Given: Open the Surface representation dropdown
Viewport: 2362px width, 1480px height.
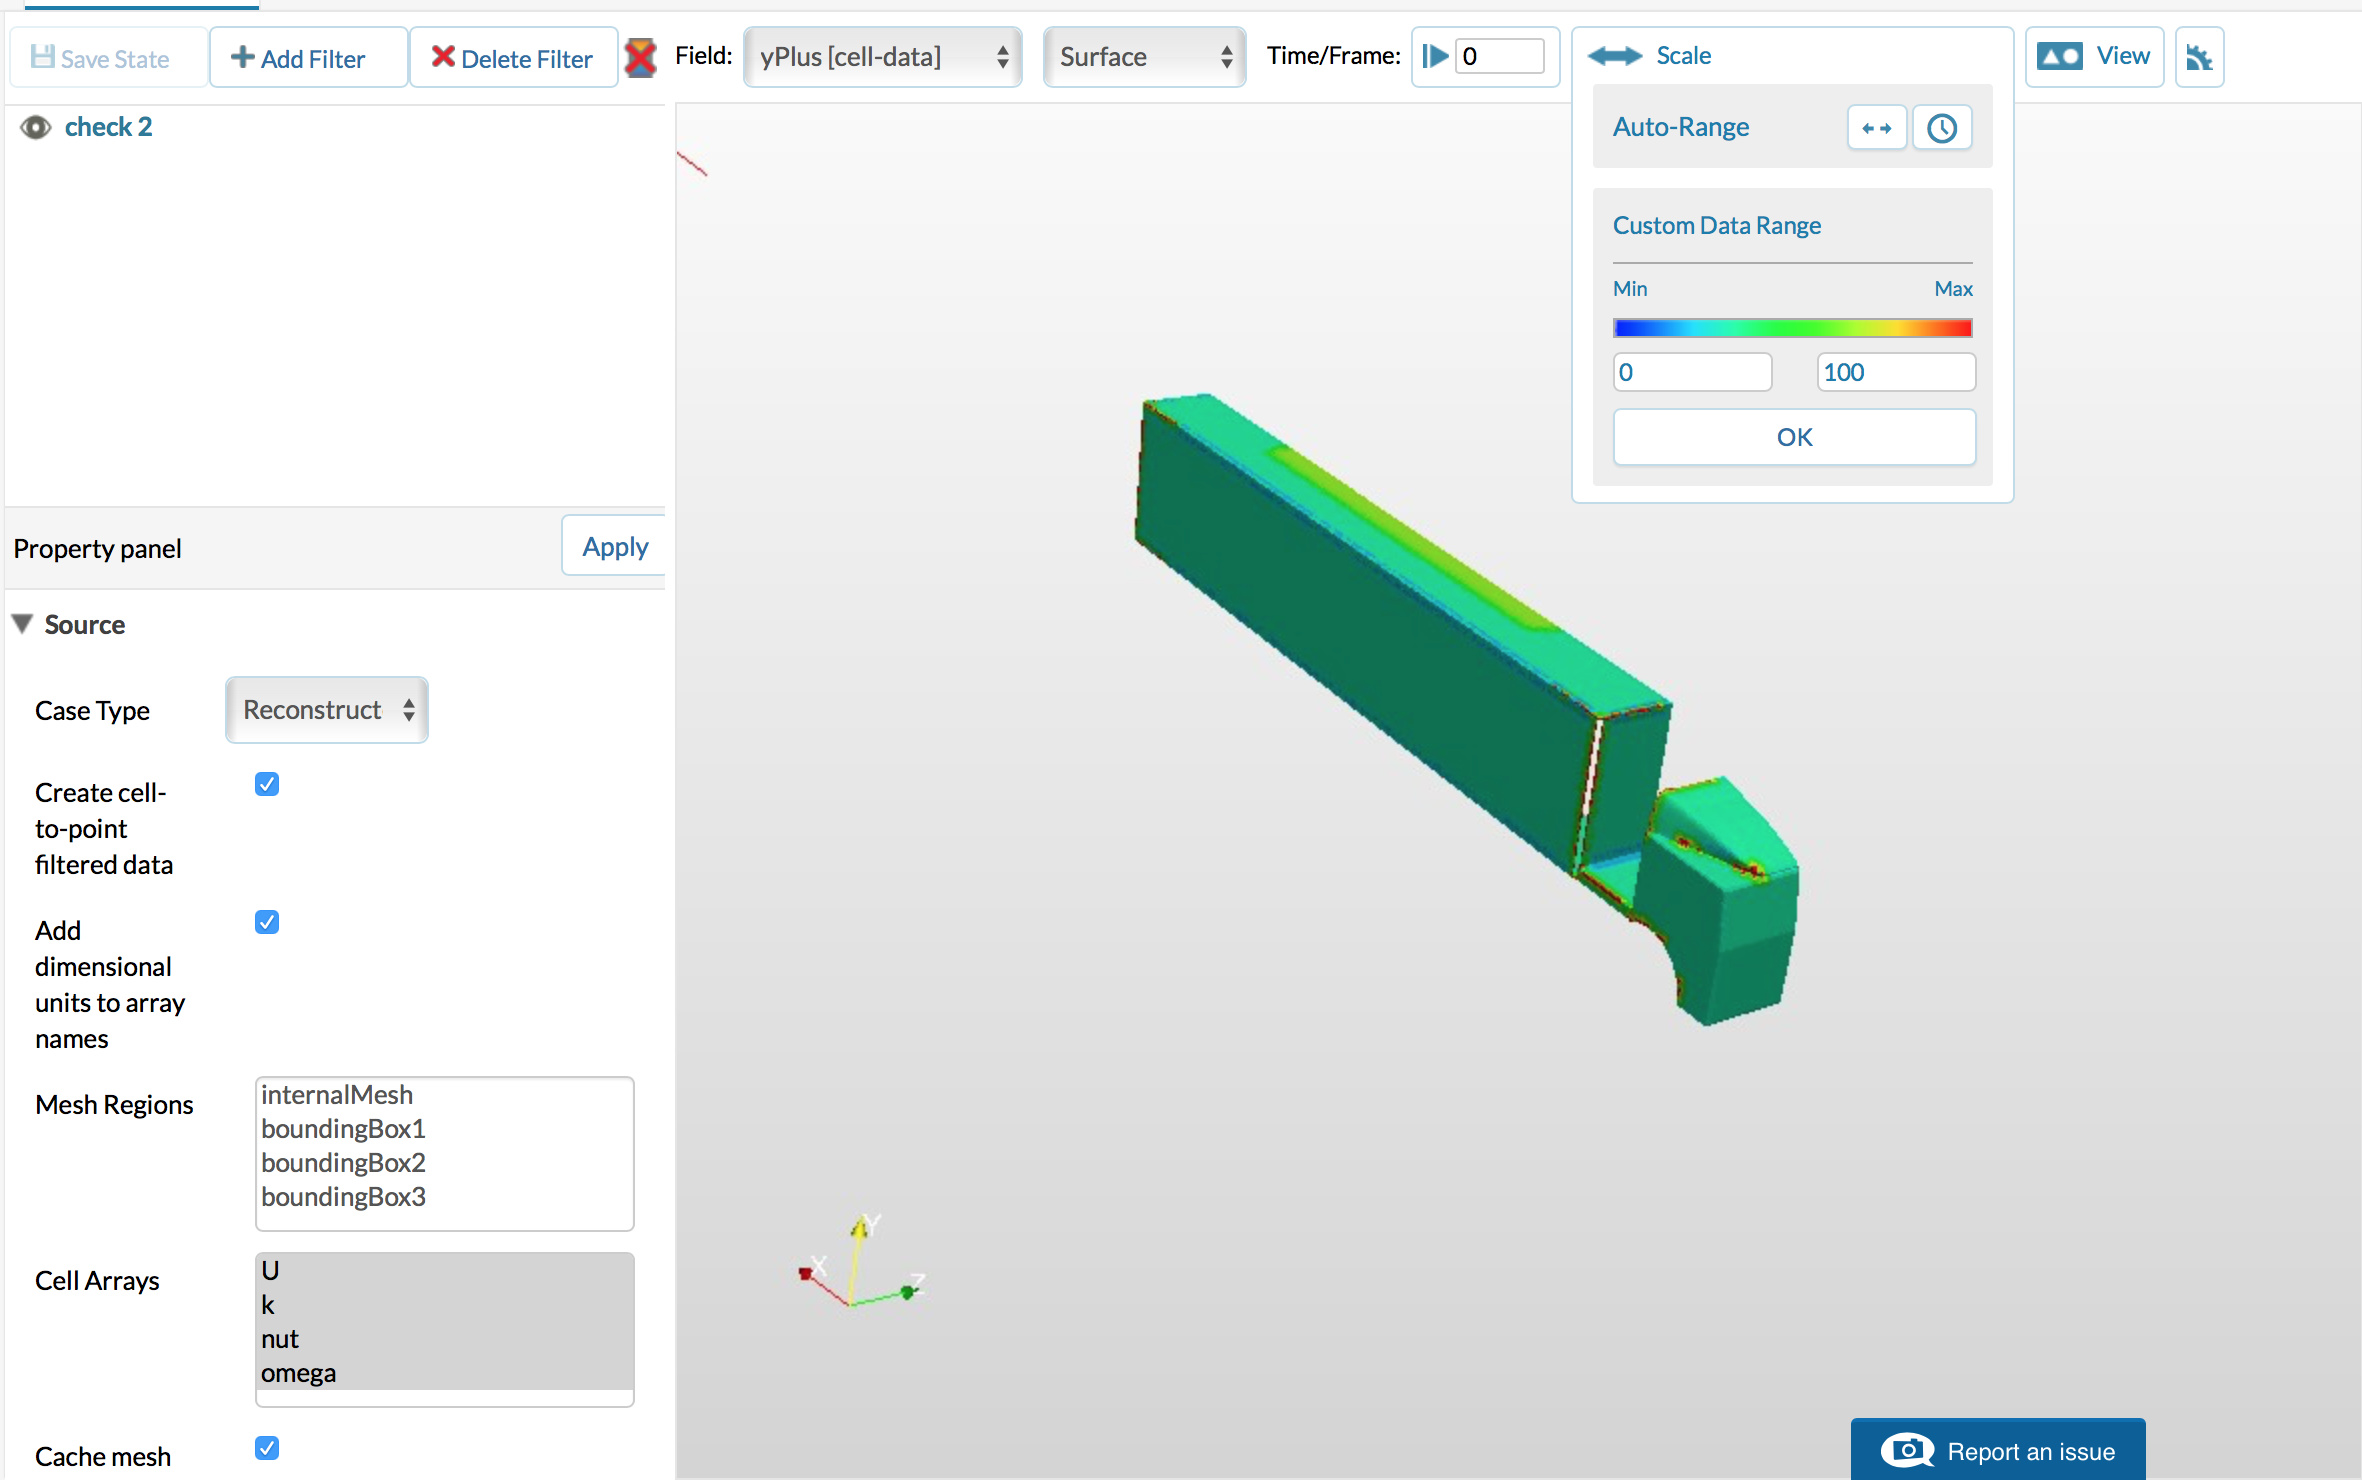Looking at the screenshot, I should 1144,57.
